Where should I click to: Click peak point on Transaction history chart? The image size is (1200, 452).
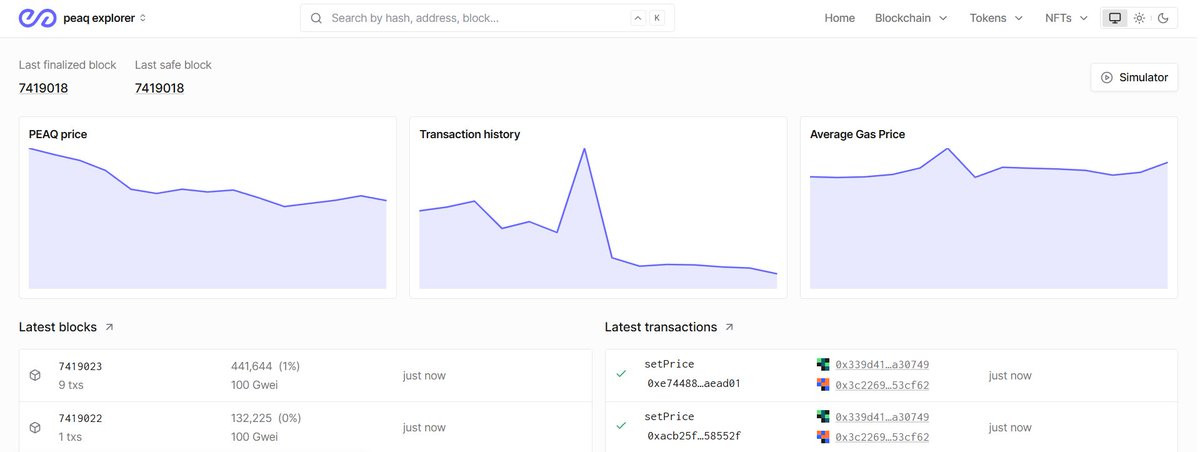(x=584, y=149)
